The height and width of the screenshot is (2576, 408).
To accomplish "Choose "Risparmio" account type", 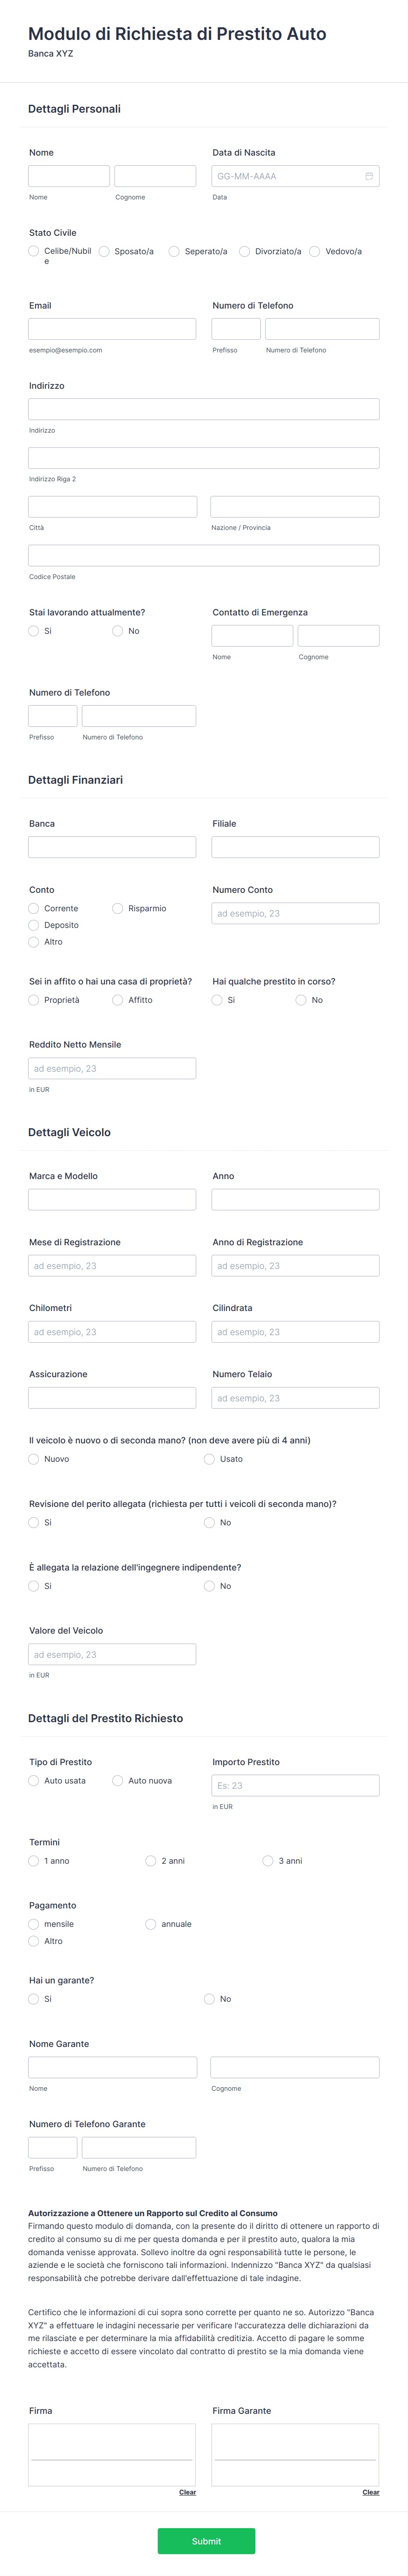I will pyautogui.click(x=116, y=908).
